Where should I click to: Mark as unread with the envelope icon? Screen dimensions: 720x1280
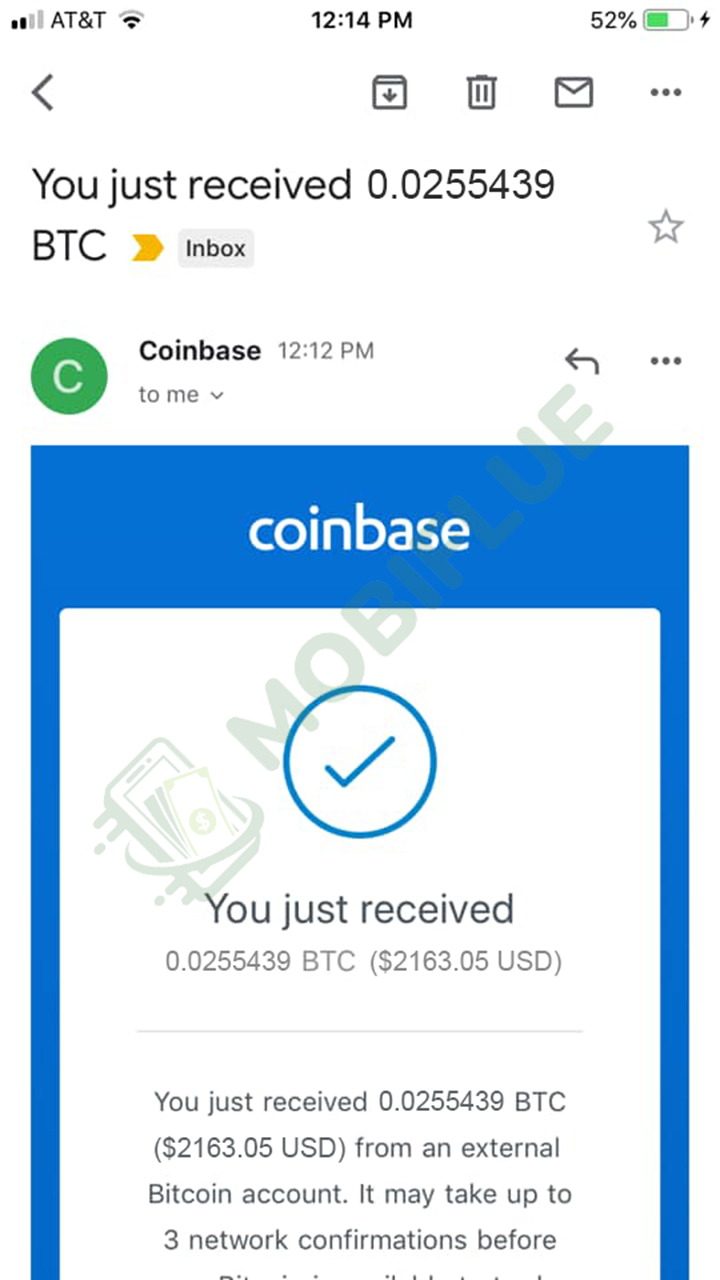(x=574, y=93)
